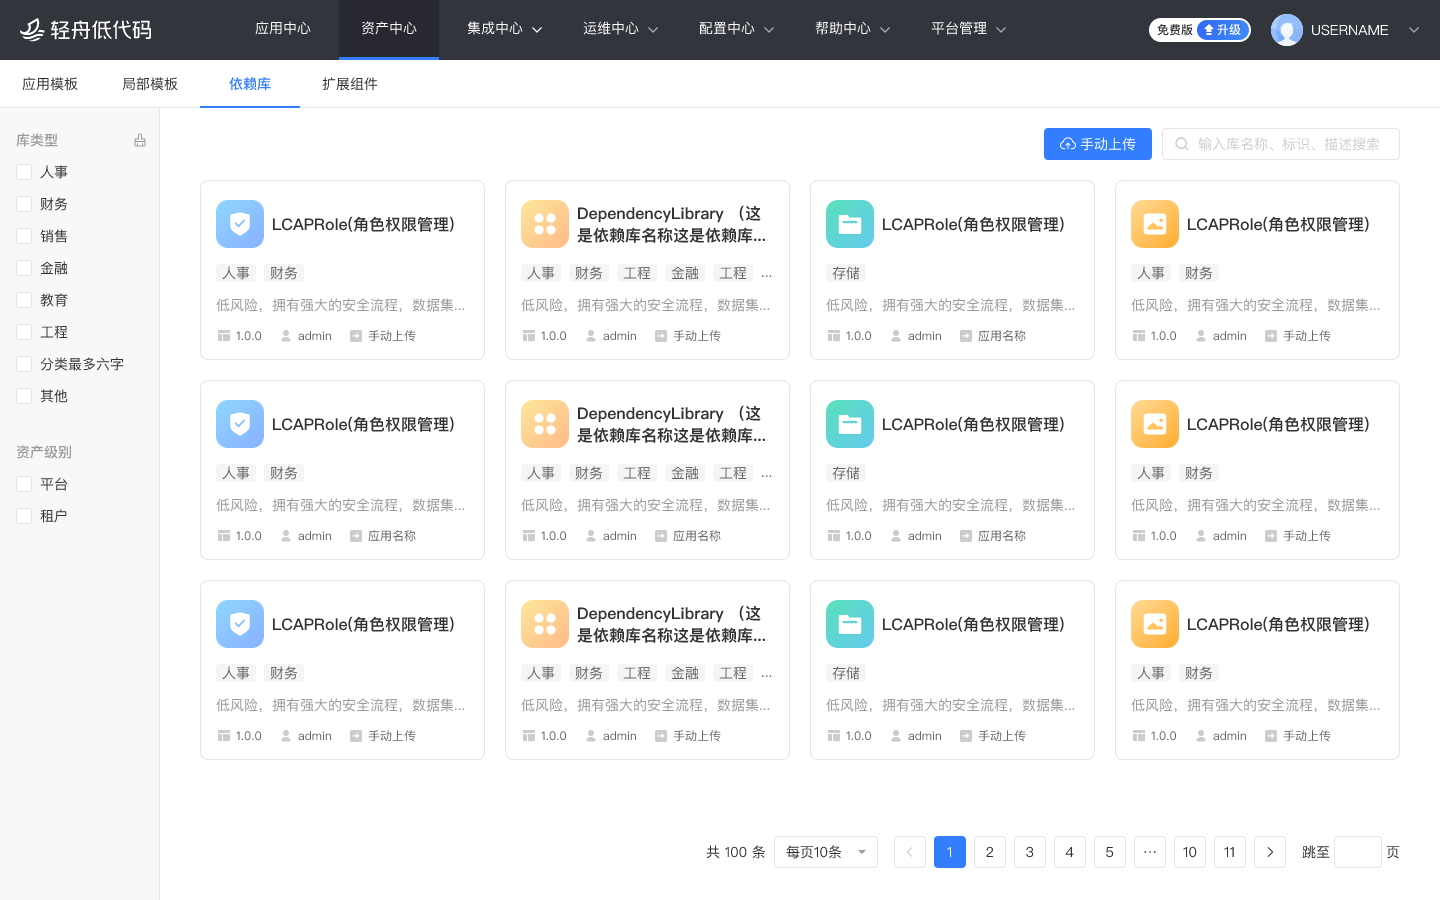Screen dimensions: 1440x900
Task: Click shield icon in second row first card
Action: [240, 424]
